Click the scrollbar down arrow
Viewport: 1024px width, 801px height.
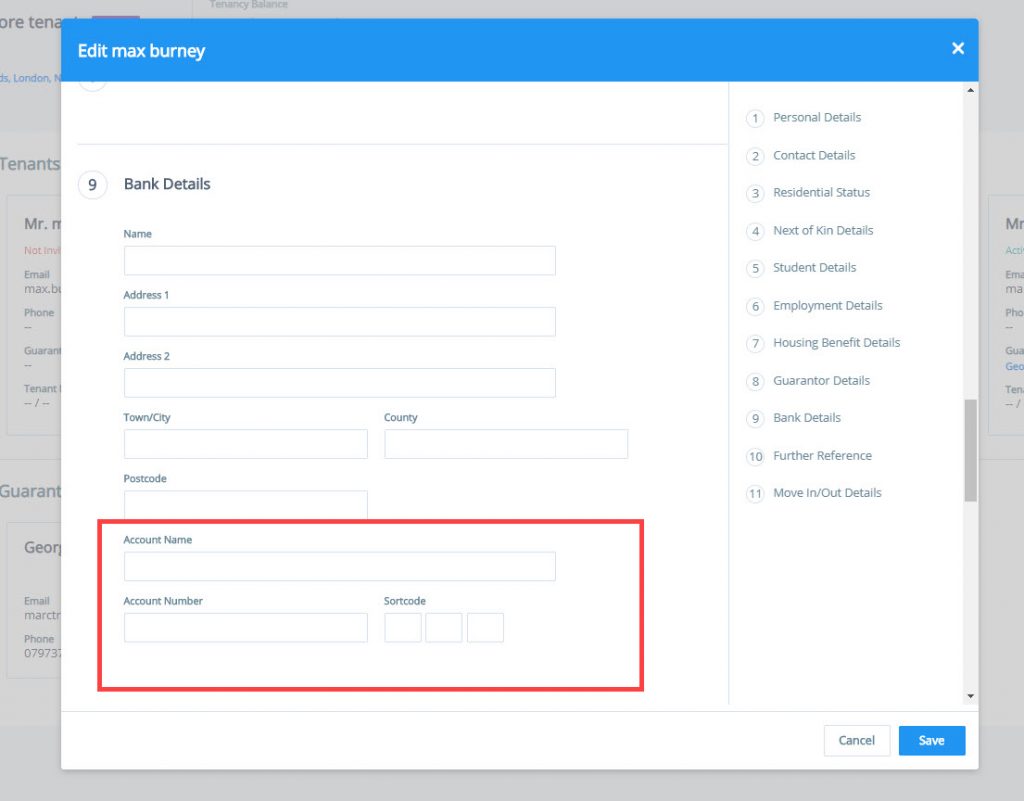tap(970, 697)
